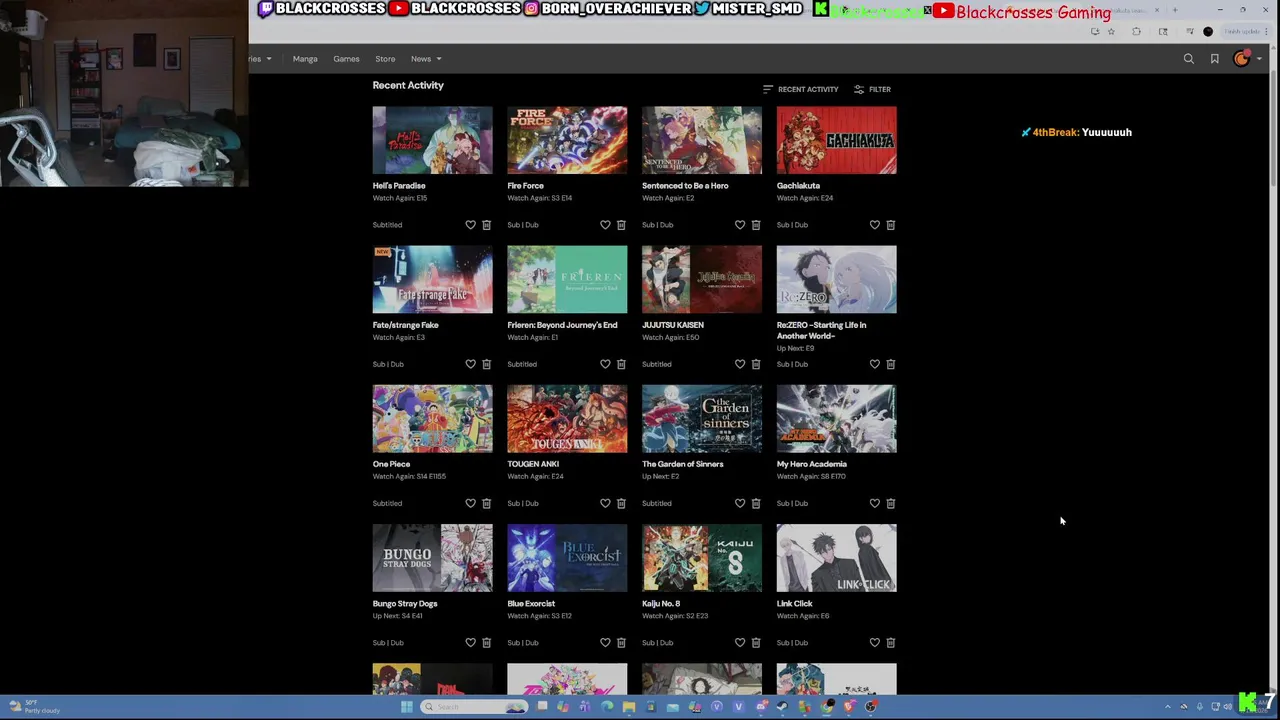Toggle favorite heart for Fire Force
Image resolution: width=1280 pixels, height=720 pixels.
(605, 225)
